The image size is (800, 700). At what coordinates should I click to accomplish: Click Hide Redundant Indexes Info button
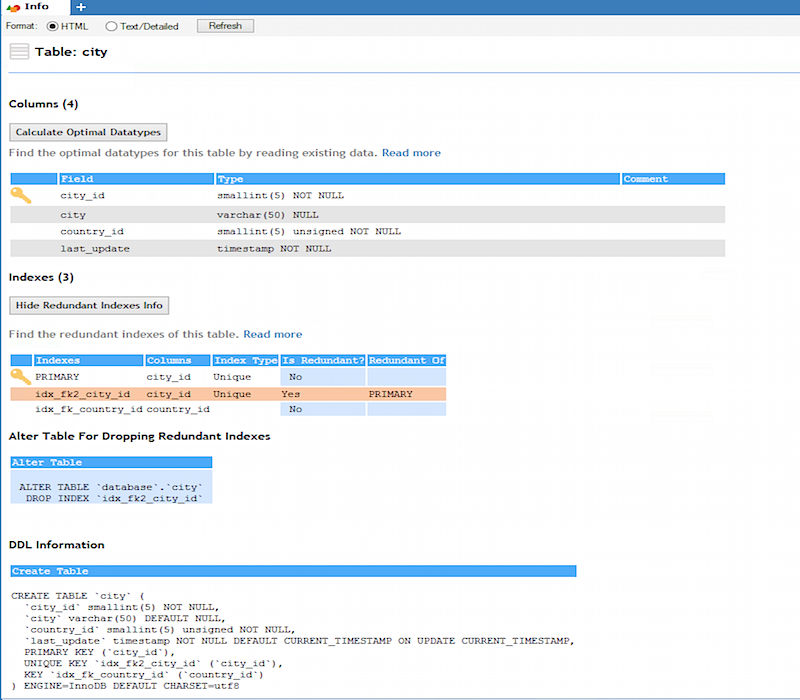tap(89, 306)
